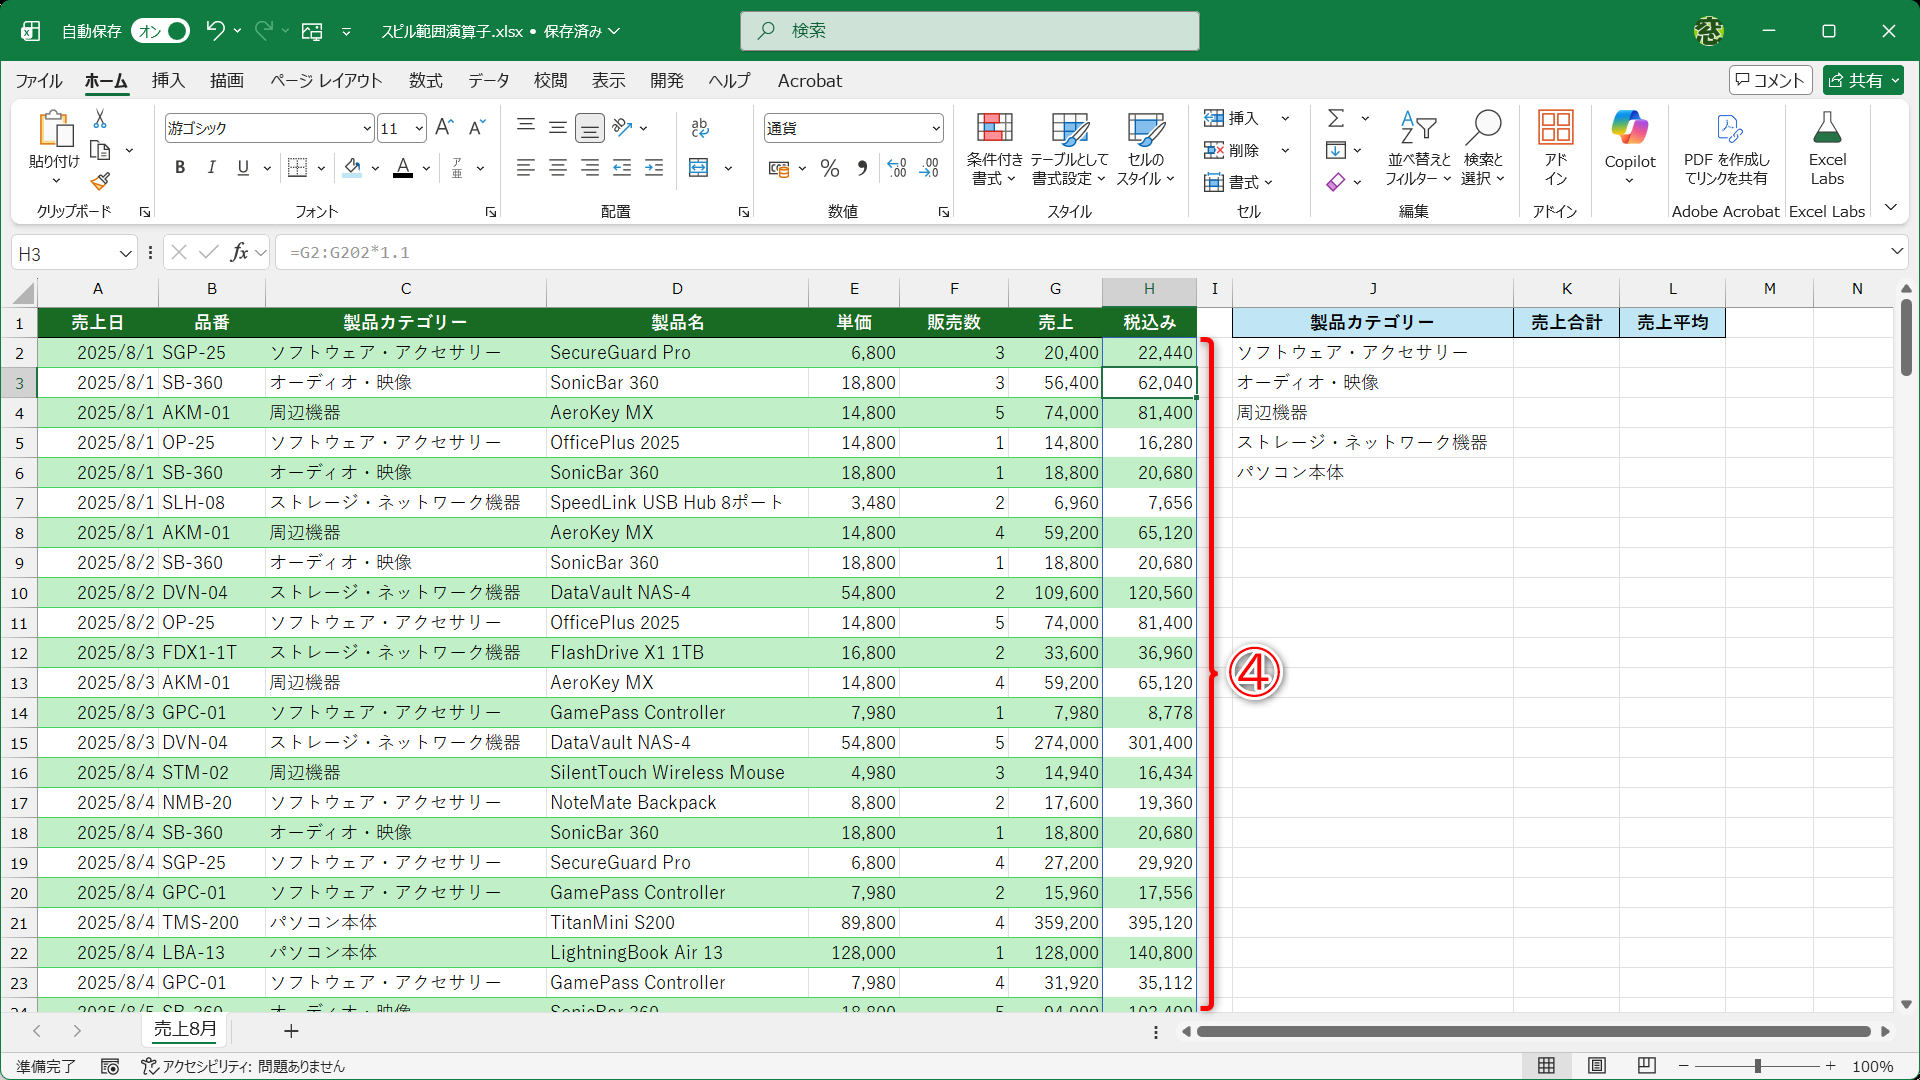Click the Merge and Center icon
The width and height of the screenshot is (1920, 1080).
[699, 168]
